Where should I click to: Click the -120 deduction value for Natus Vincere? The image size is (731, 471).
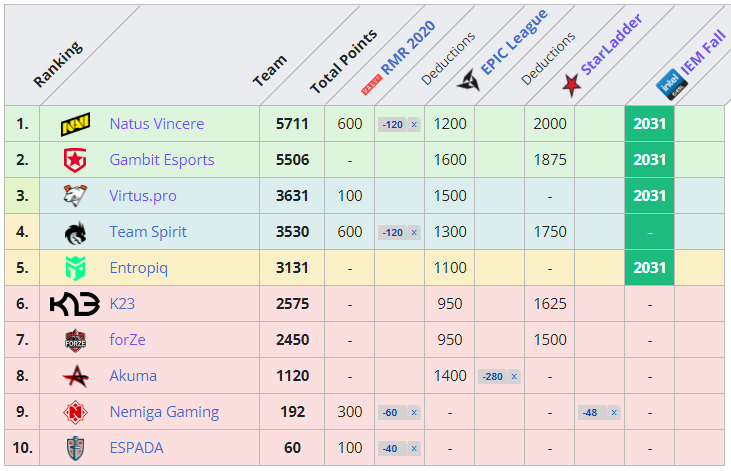pyautogui.click(x=393, y=125)
